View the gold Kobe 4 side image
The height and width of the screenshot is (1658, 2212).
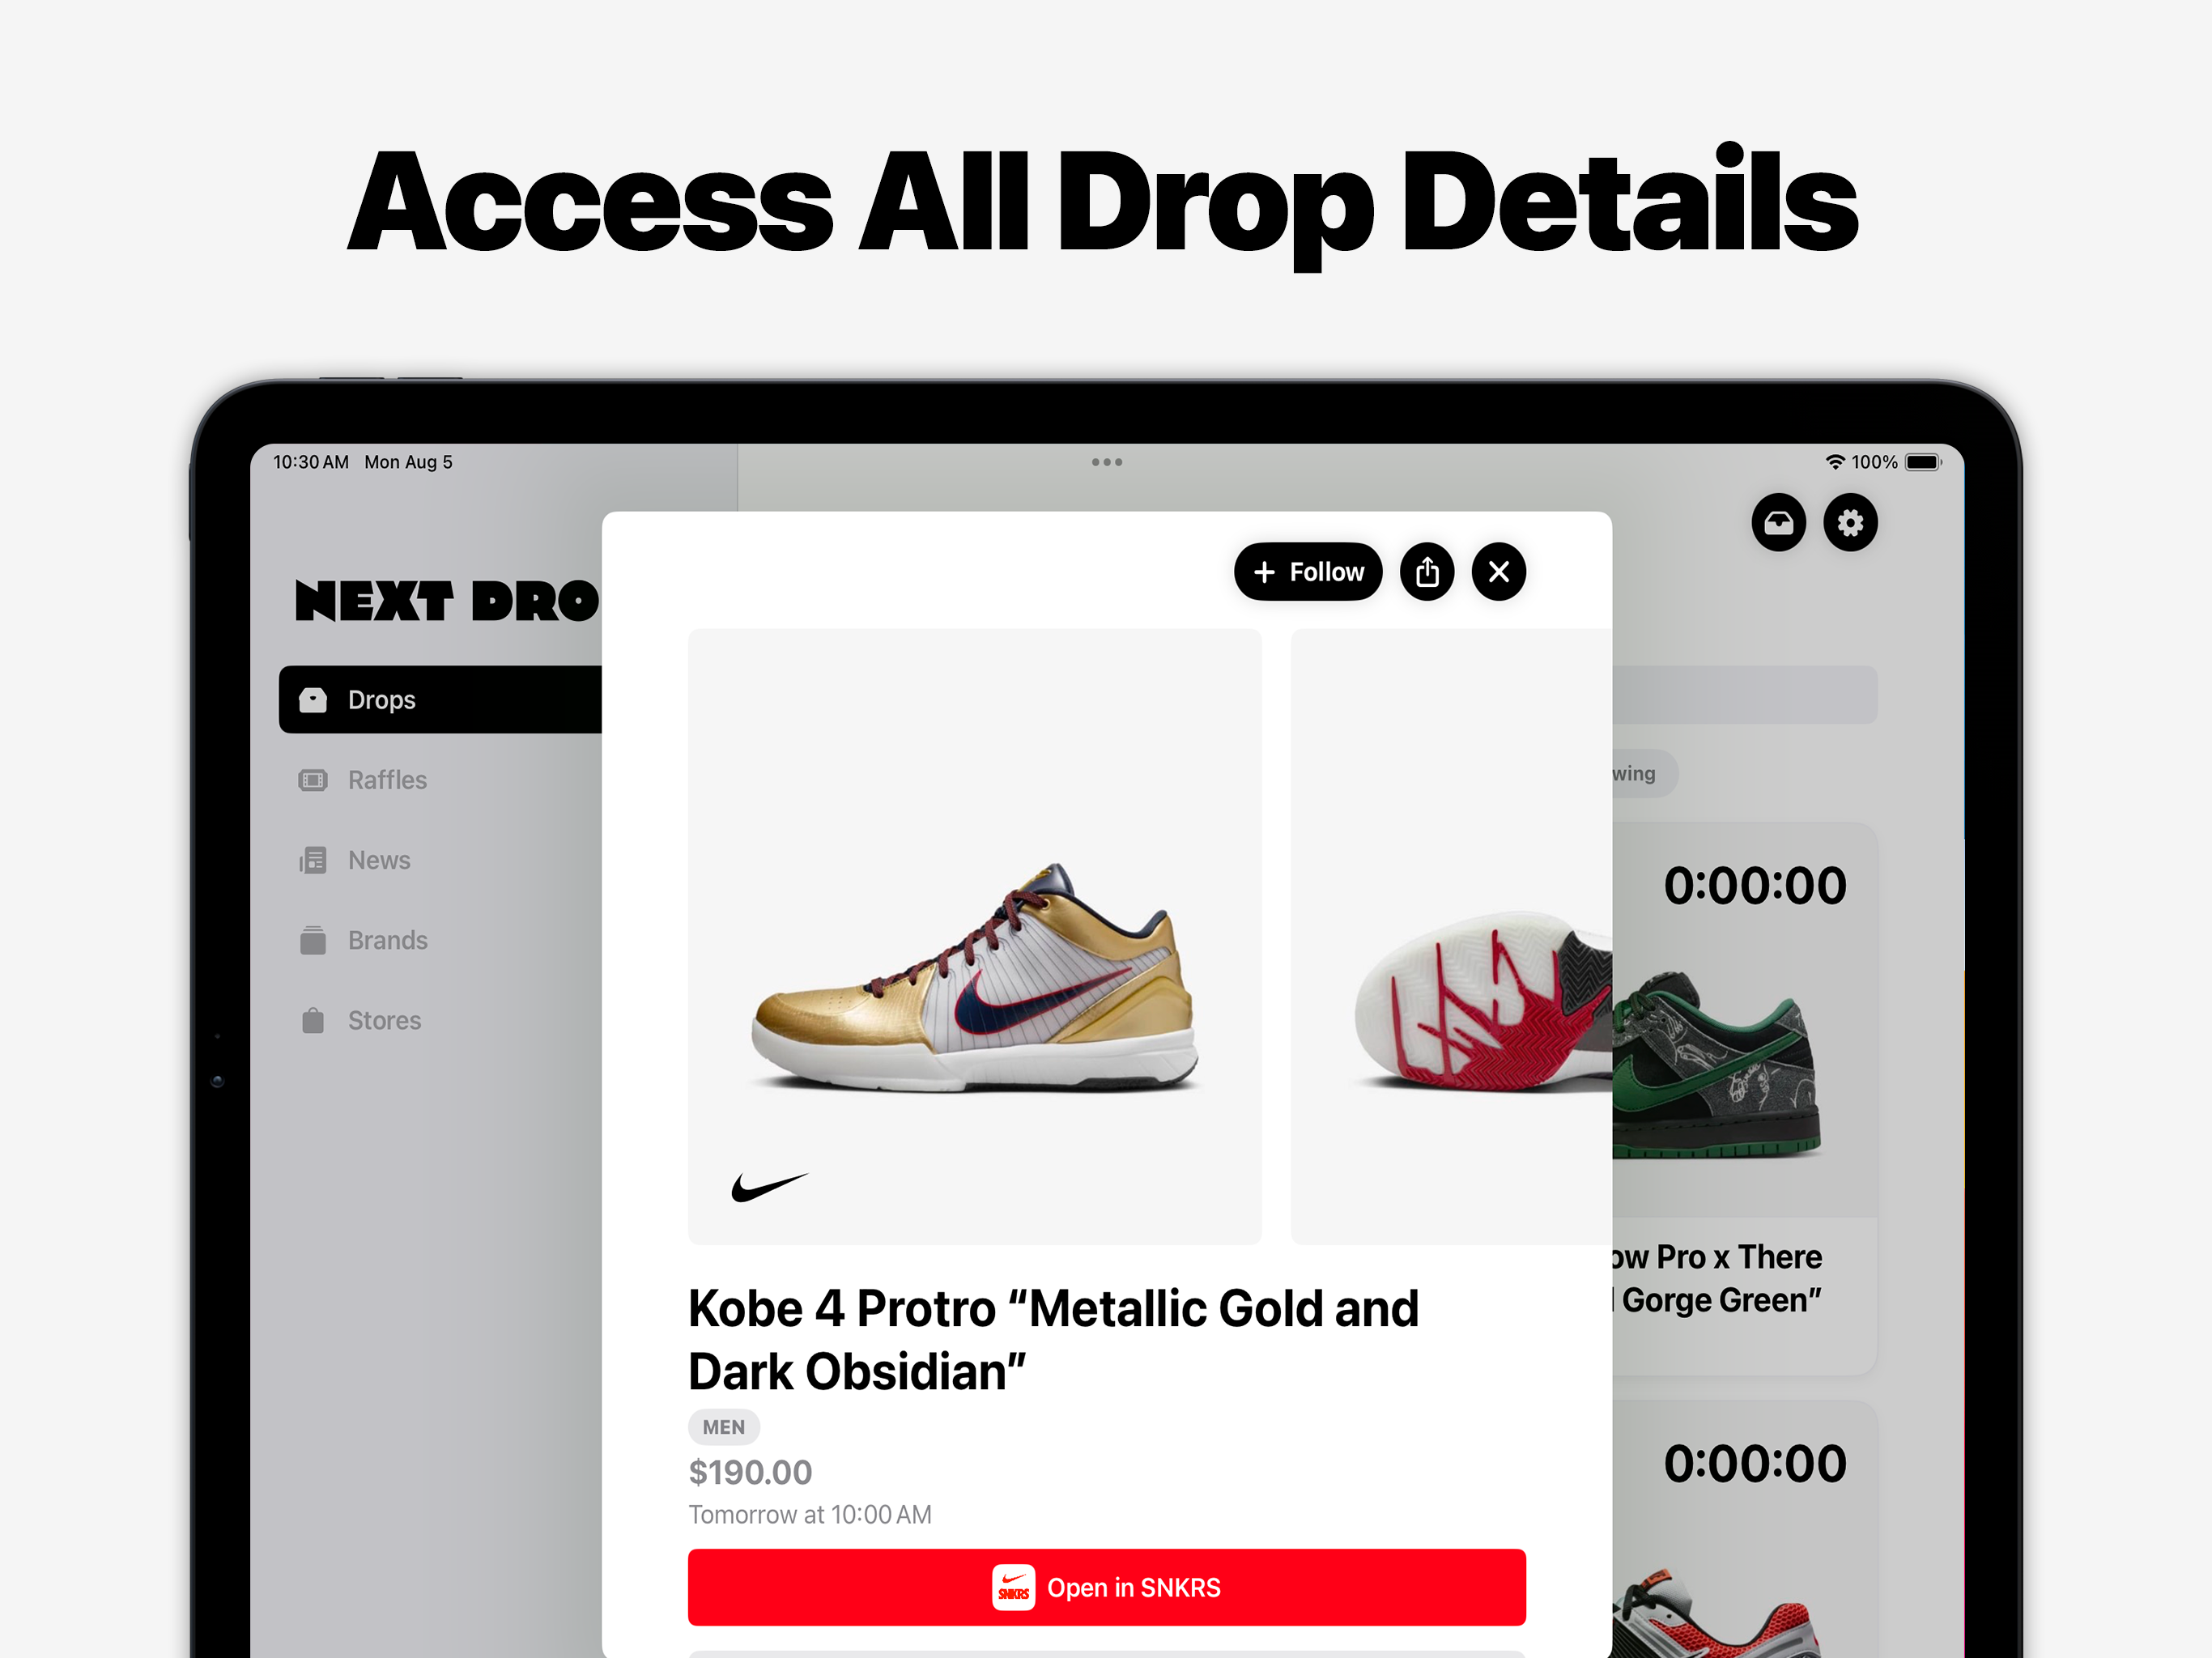975,936
